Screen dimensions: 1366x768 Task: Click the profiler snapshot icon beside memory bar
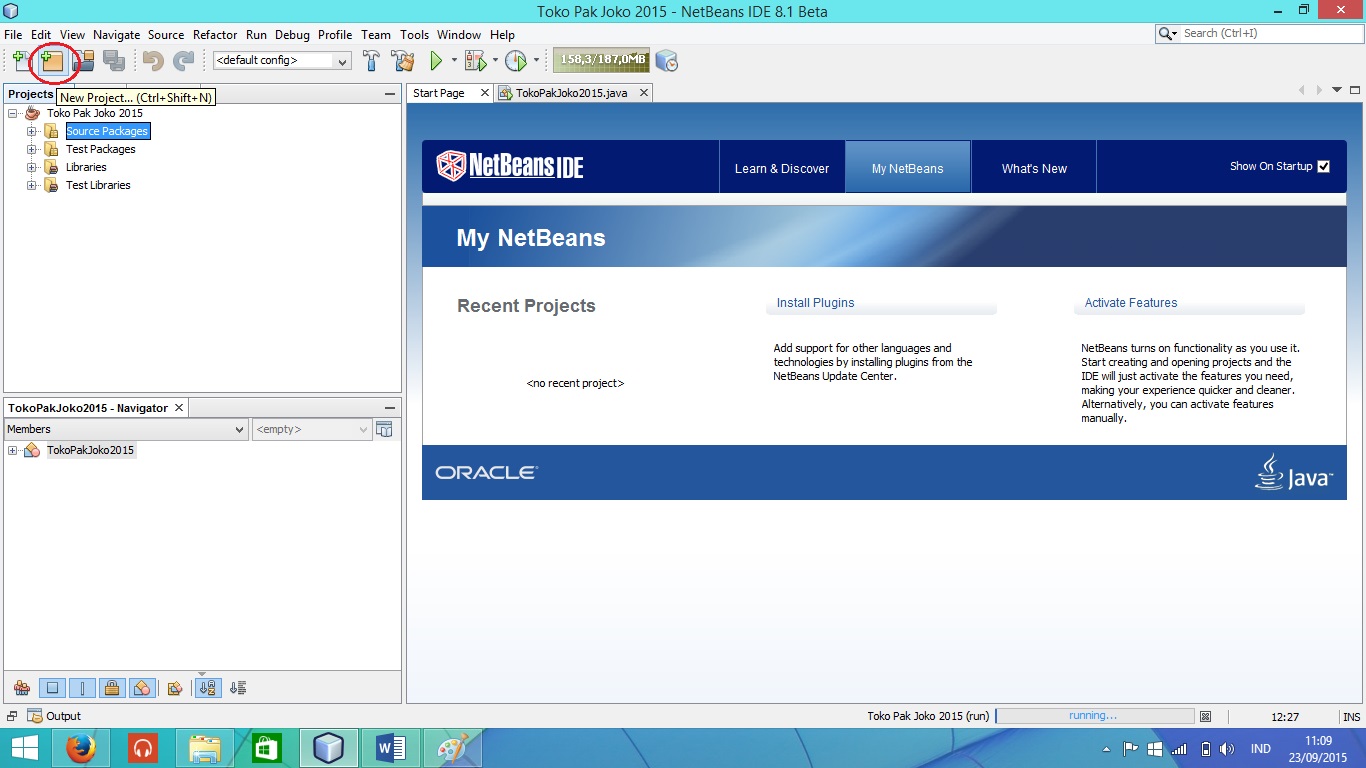pyautogui.click(x=667, y=61)
